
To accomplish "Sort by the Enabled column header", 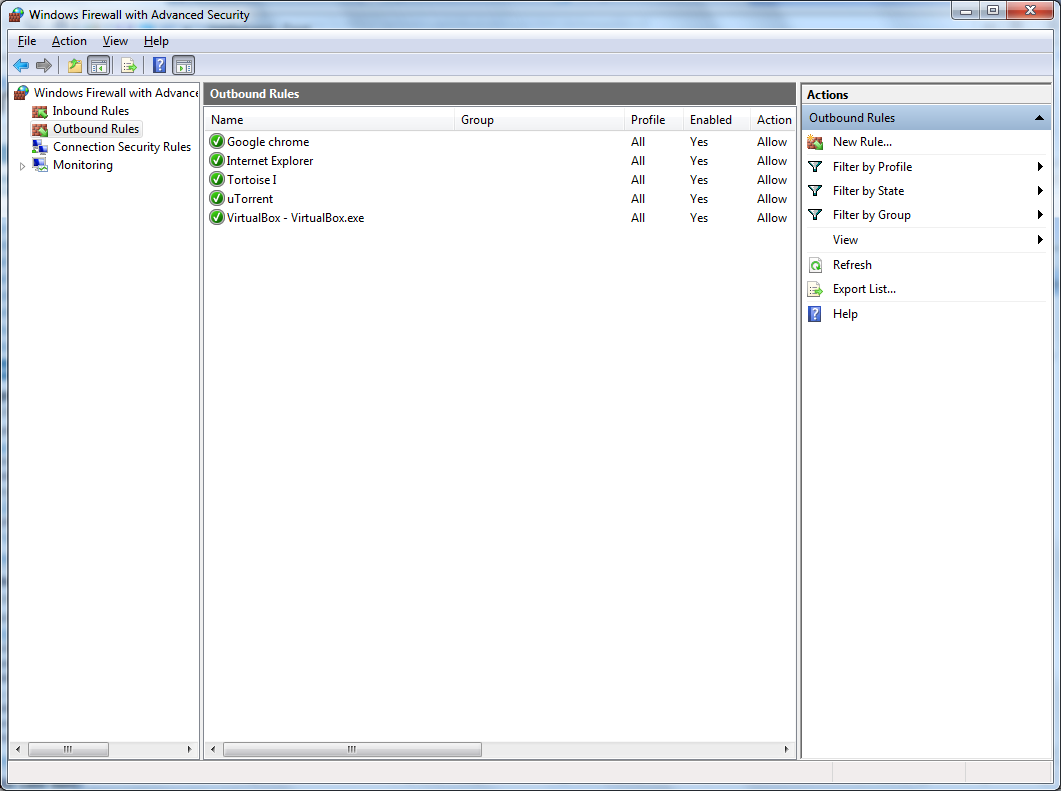I will (717, 120).
